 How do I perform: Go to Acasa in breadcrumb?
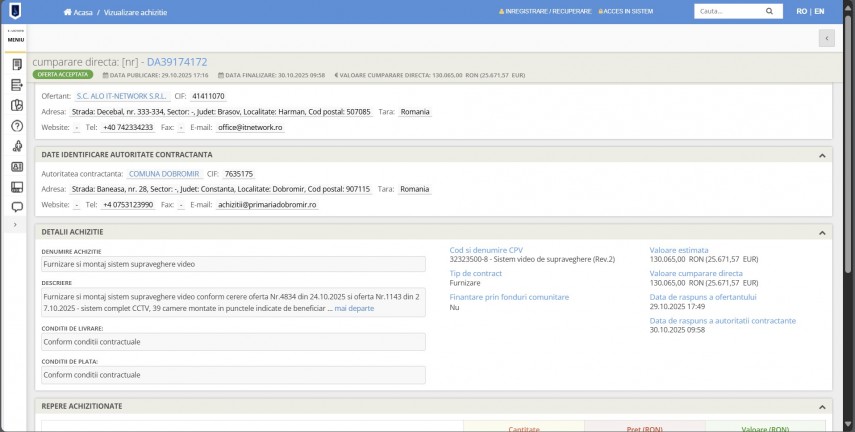click(81, 12)
